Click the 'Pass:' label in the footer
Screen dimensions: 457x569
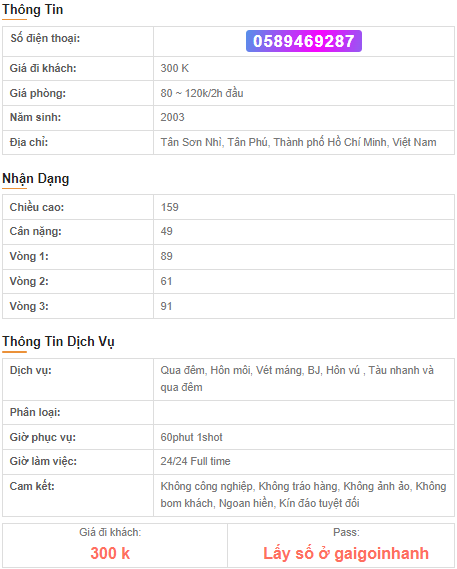346,532
